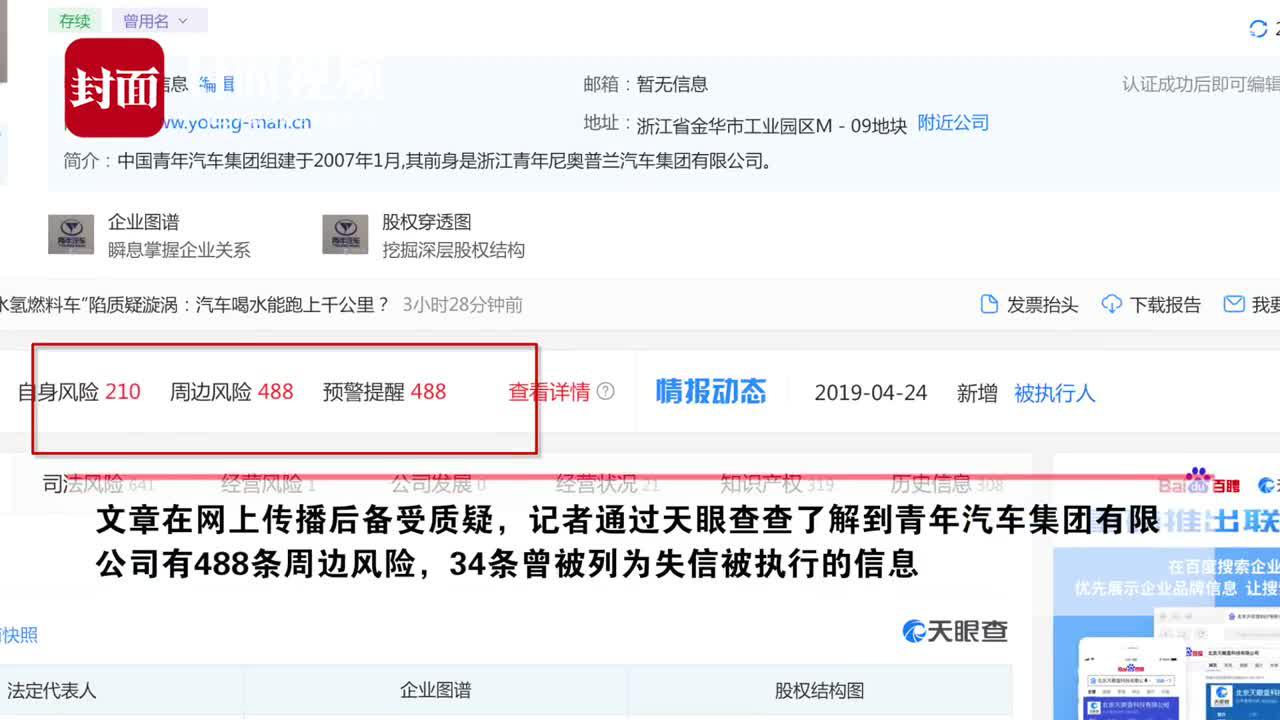Image resolution: width=1280 pixels, height=720 pixels.
Task: Click the 天眼查 logo
Action: 955,631
